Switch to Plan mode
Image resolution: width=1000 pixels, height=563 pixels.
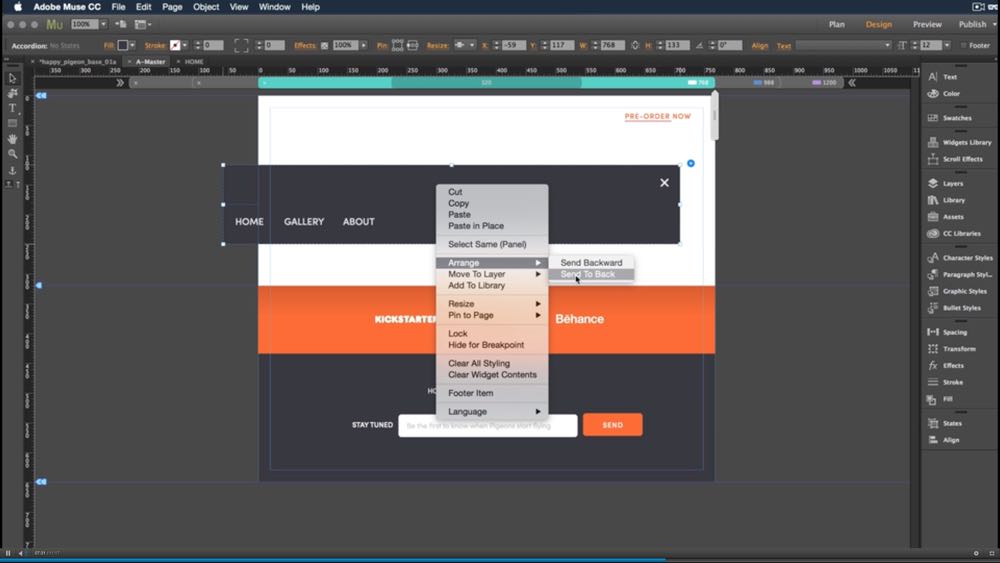pyautogui.click(x=836, y=24)
